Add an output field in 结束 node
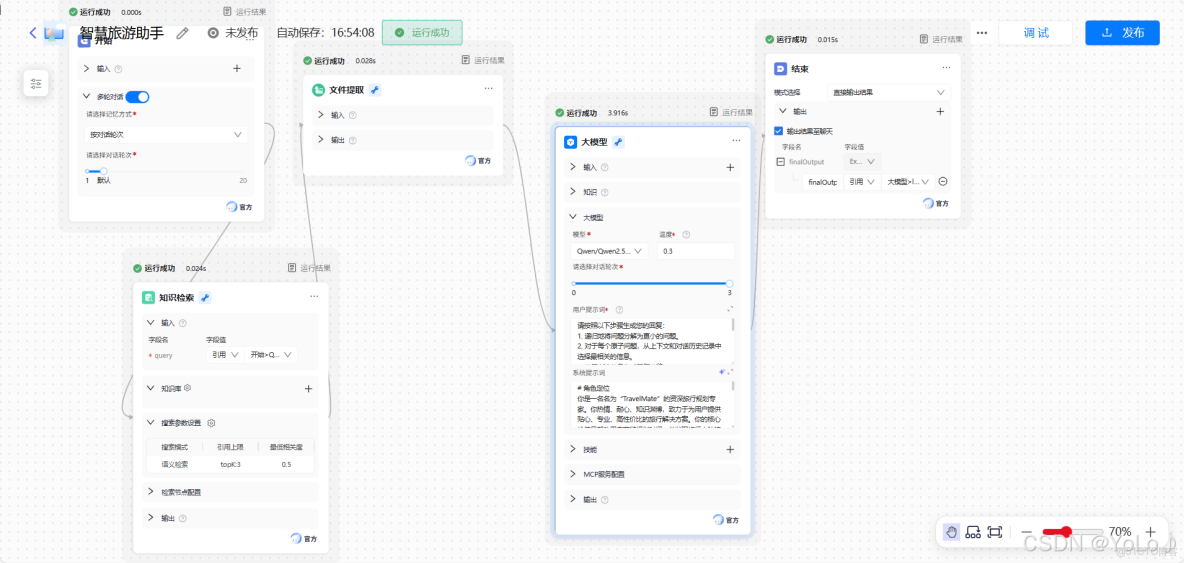Image resolution: width=1184 pixels, height=563 pixels. point(940,112)
